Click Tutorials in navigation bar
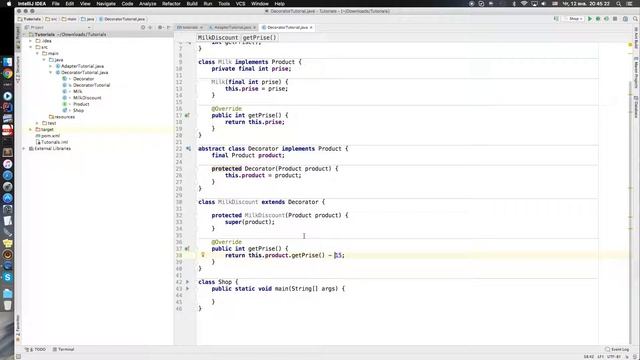Screen dimensions: 640x360 29,19
